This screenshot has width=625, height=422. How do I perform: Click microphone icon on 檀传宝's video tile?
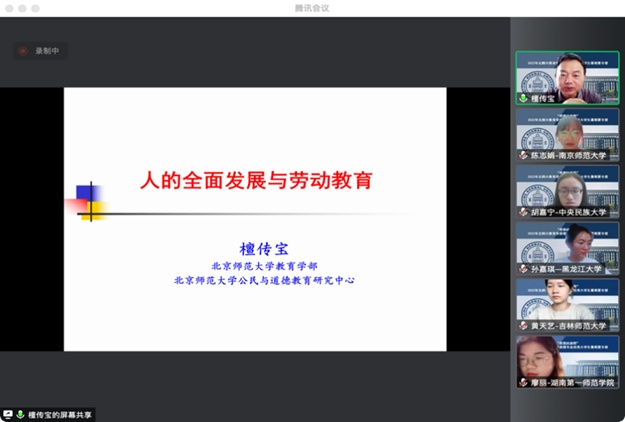coord(522,99)
